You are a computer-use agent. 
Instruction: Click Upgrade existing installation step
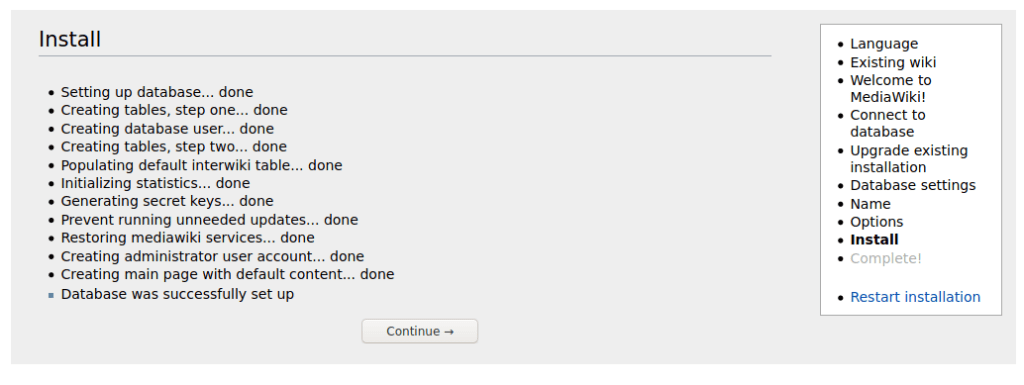tap(909, 159)
